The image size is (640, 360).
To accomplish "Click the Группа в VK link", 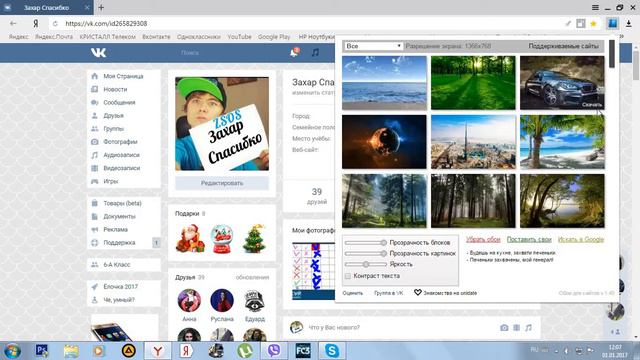I will coord(389,293).
